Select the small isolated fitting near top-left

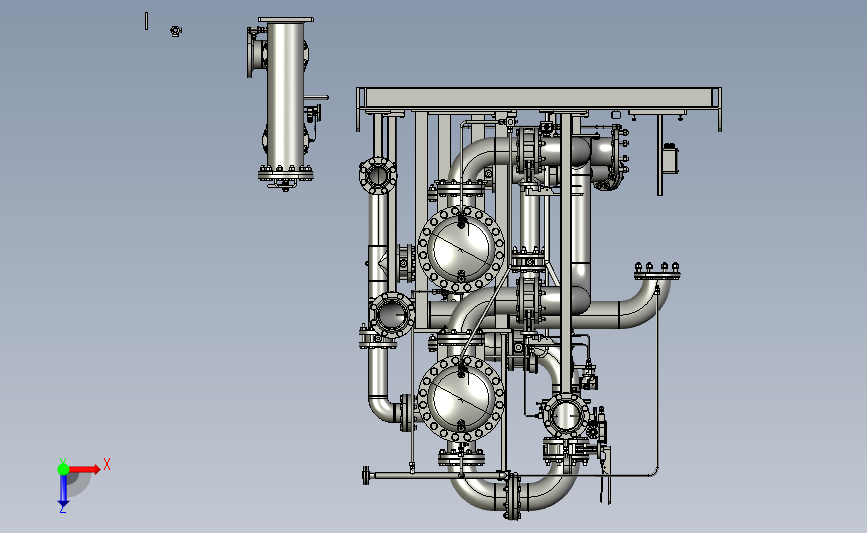click(176, 31)
